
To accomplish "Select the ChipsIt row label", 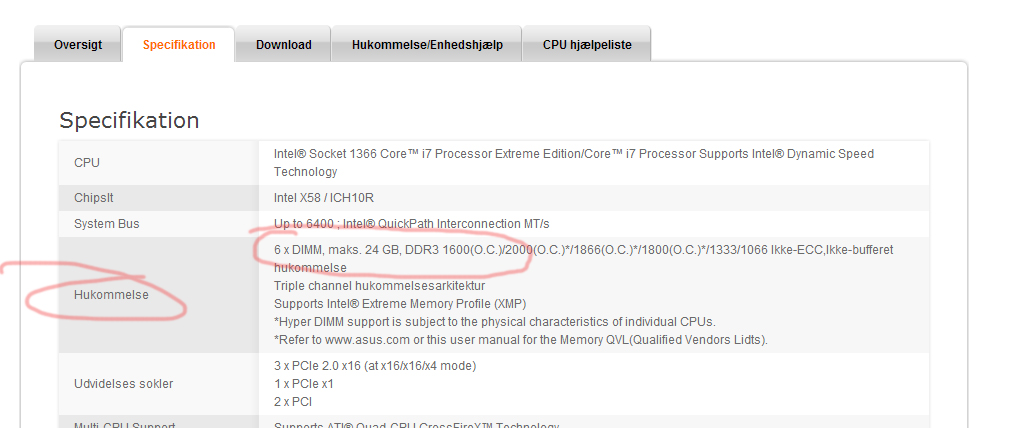I will coord(95,198).
